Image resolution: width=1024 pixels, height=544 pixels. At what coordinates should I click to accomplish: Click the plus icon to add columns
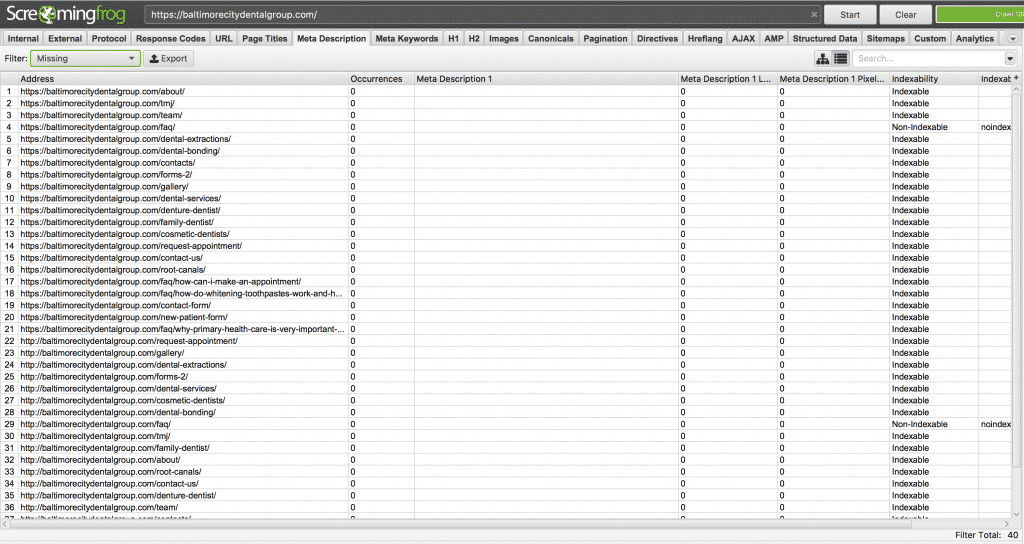(x=1017, y=78)
